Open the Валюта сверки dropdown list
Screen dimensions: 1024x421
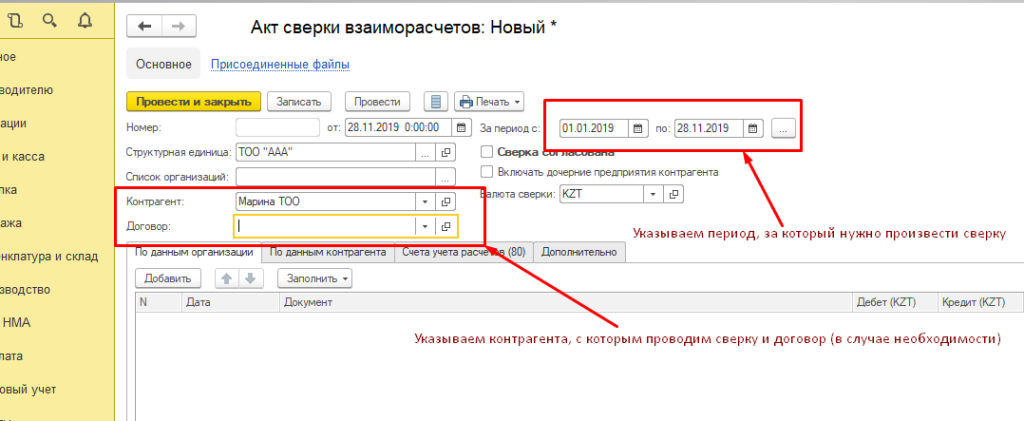653,193
